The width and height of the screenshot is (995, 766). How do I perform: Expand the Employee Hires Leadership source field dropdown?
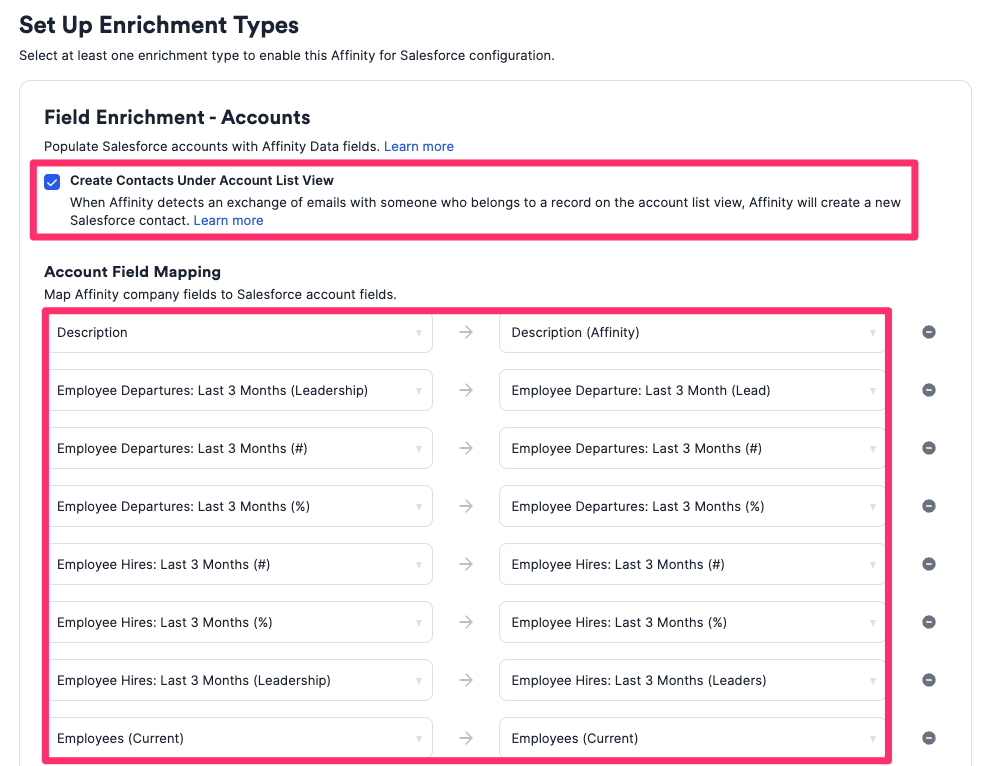coord(240,680)
